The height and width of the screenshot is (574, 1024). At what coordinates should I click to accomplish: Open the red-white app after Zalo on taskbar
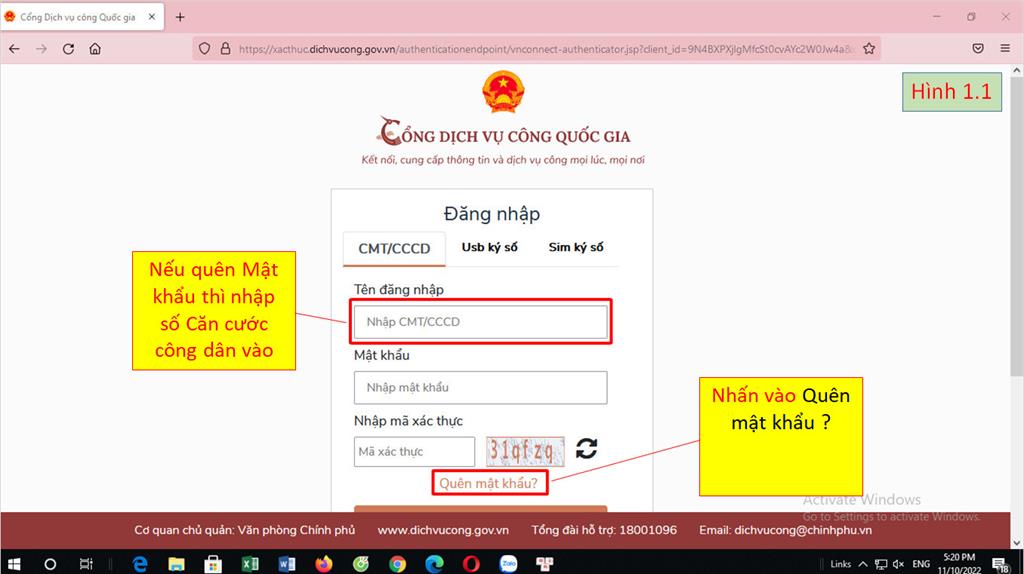coord(545,564)
